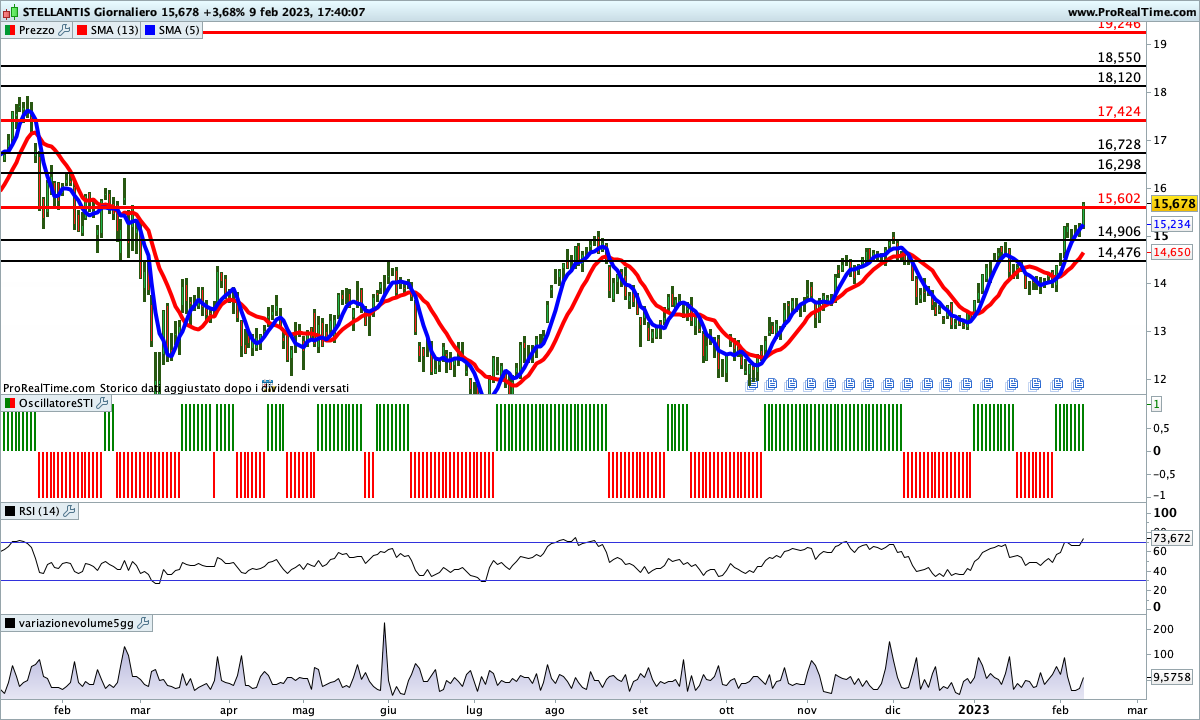Click the 18,120 price level label
The image size is (1200, 720).
1119,77
